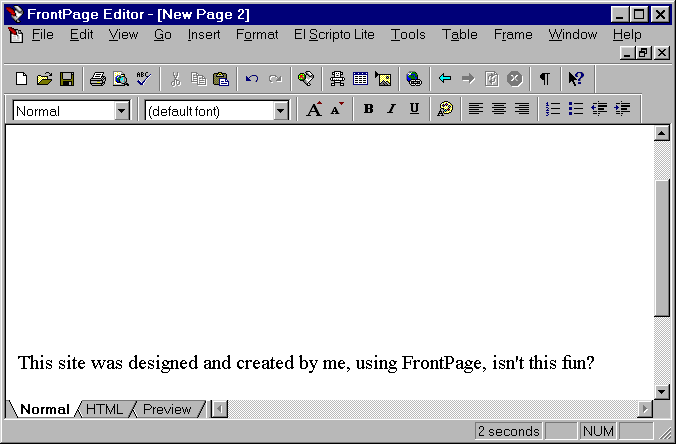Cut selection with scissors icon
This screenshot has width=676, height=444.
(175, 79)
